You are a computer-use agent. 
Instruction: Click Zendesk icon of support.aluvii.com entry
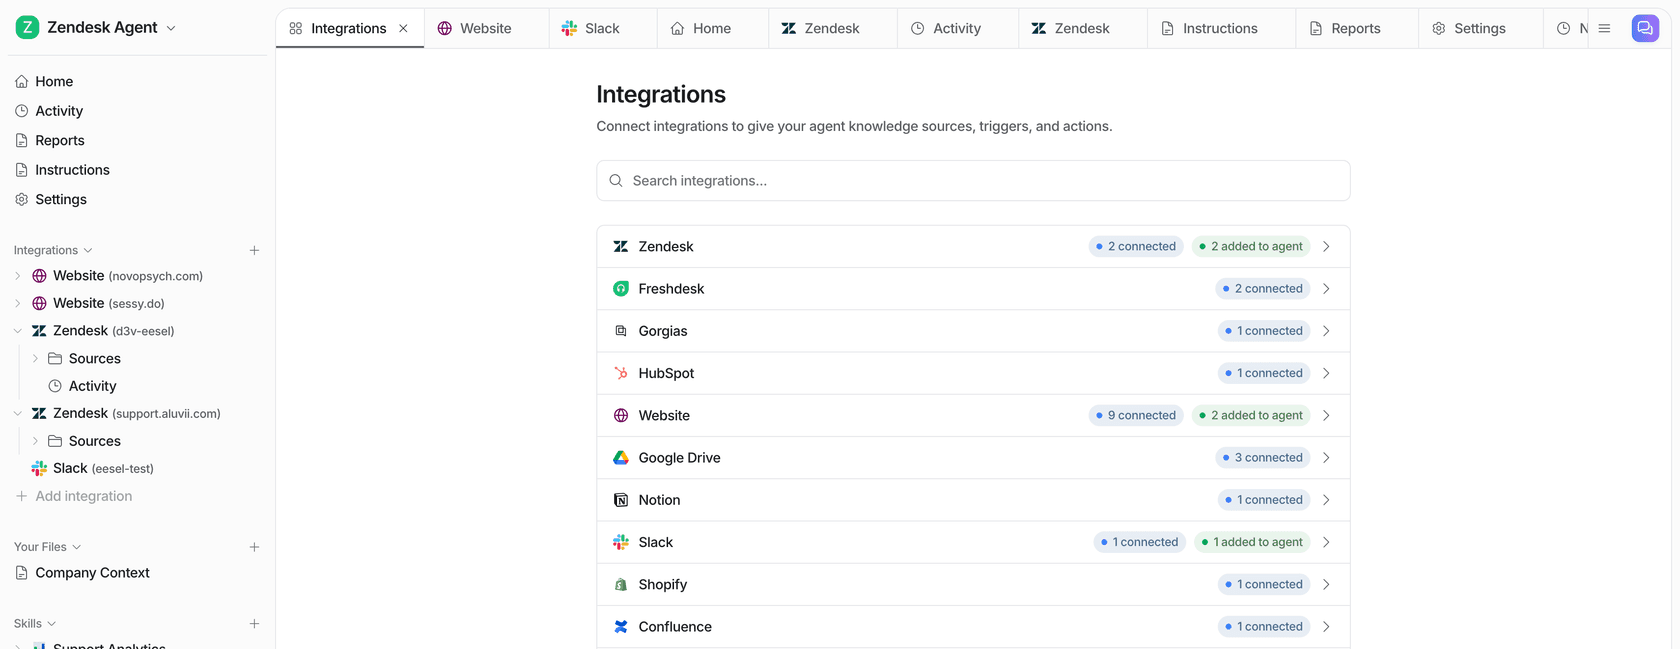pyautogui.click(x=39, y=413)
